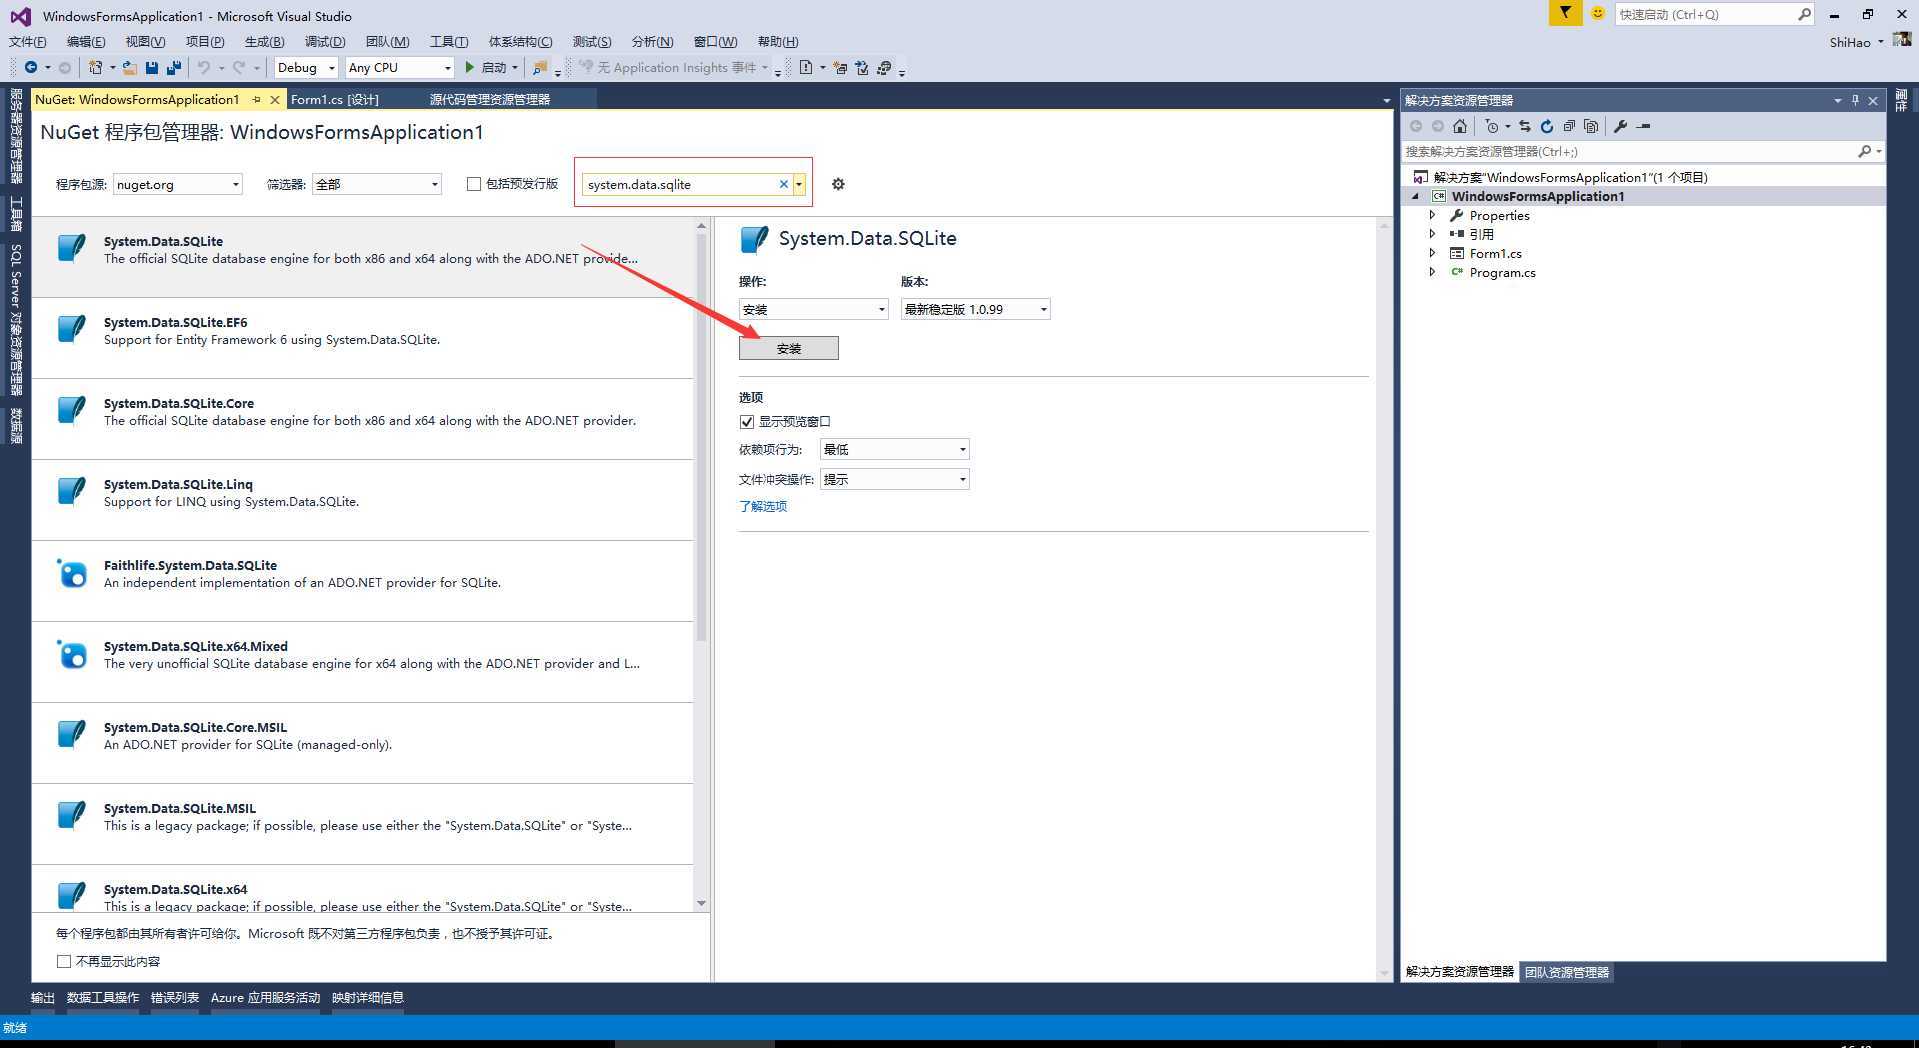The width and height of the screenshot is (1919, 1048).
Task: Click the notifications filter flag icon
Action: click(1565, 13)
